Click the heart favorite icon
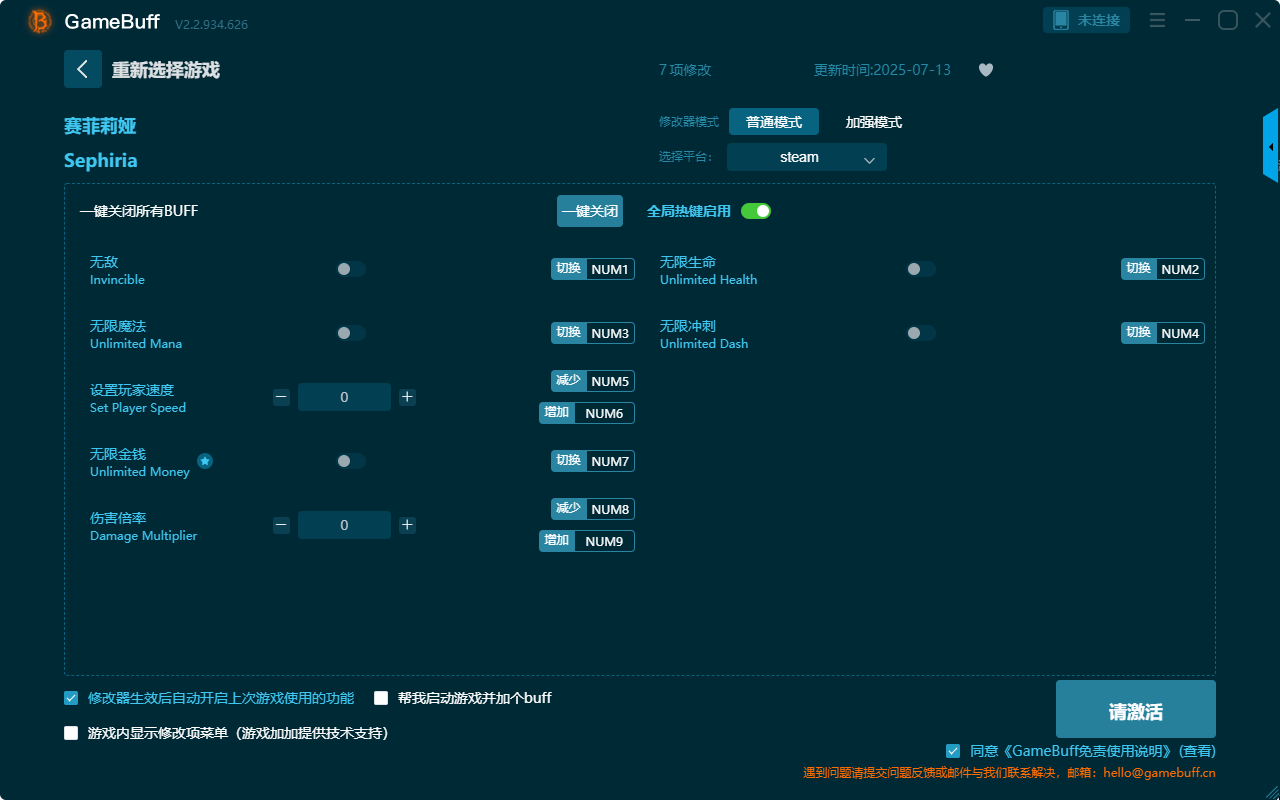Image resolution: width=1280 pixels, height=800 pixels. [x=986, y=70]
